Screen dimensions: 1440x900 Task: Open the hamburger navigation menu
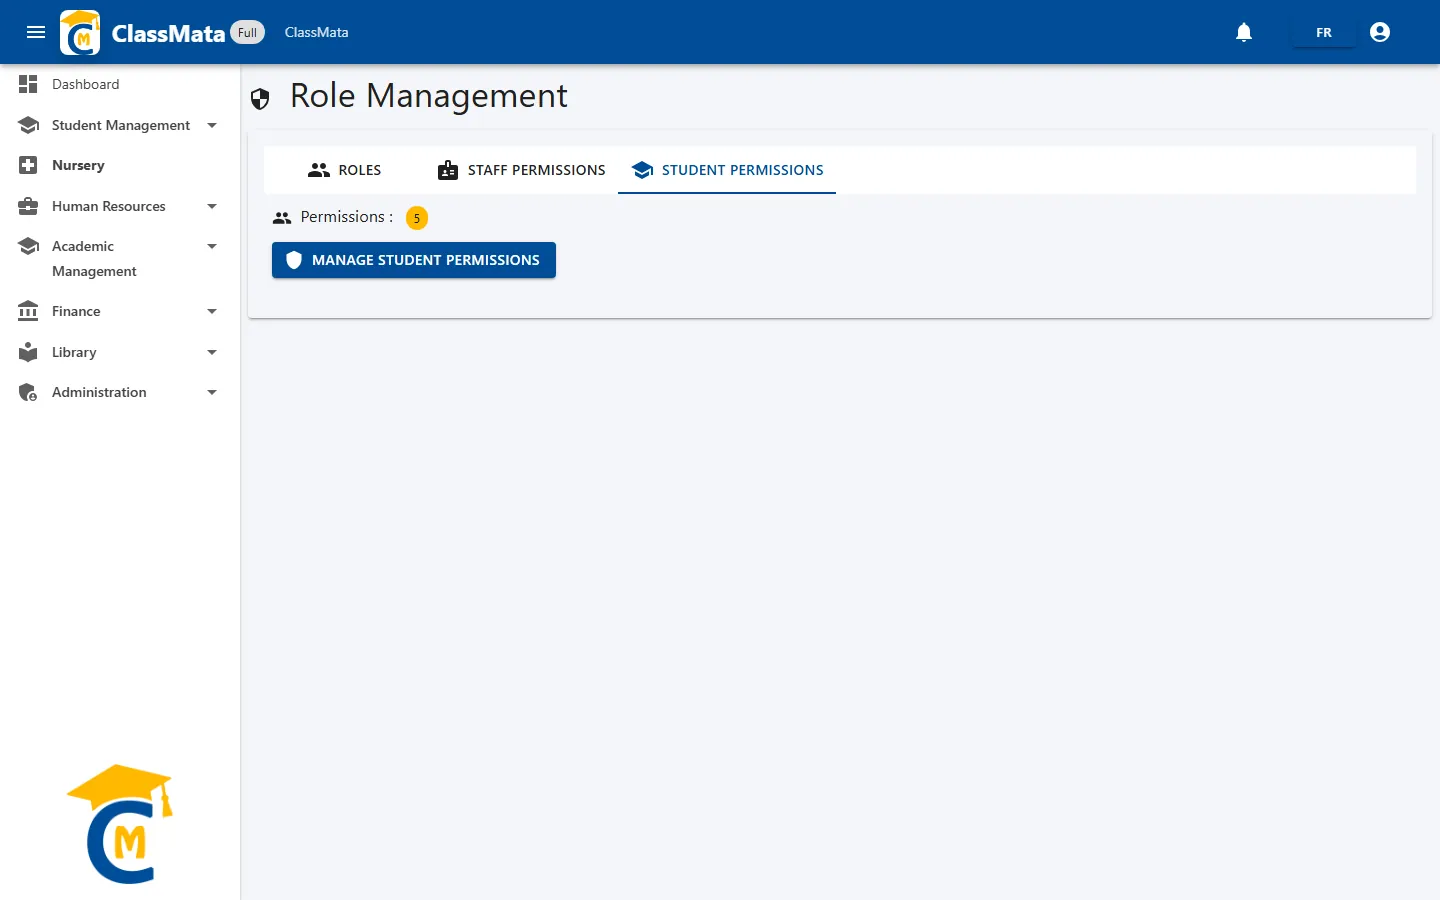(x=36, y=32)
